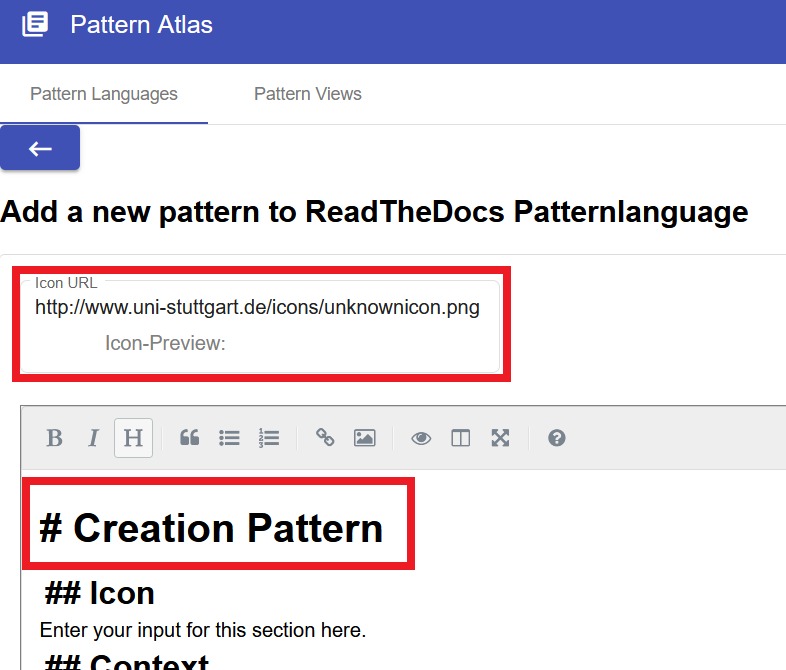786x670 pixels.
Task: Click the 'Icon-Preview:' label
Action: (165, 343)
